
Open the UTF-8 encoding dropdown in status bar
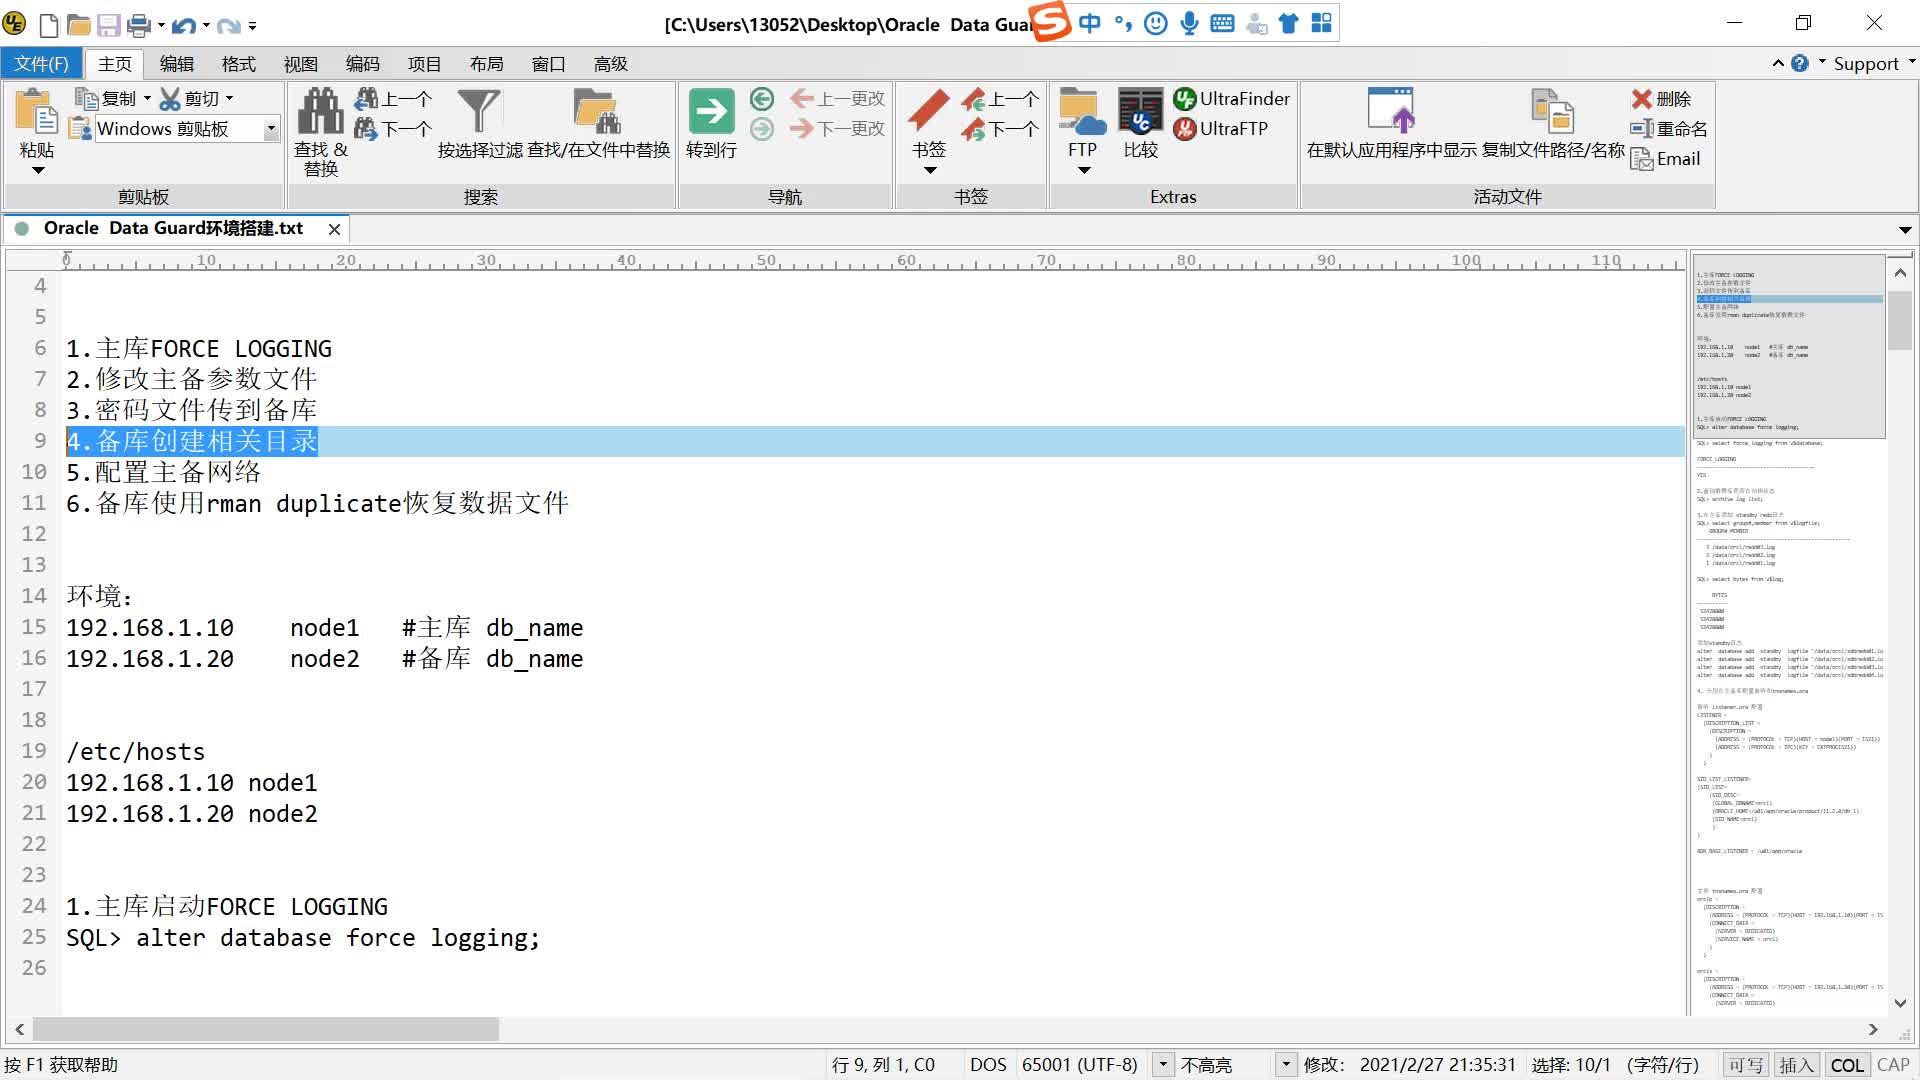coord(1163,1065)
